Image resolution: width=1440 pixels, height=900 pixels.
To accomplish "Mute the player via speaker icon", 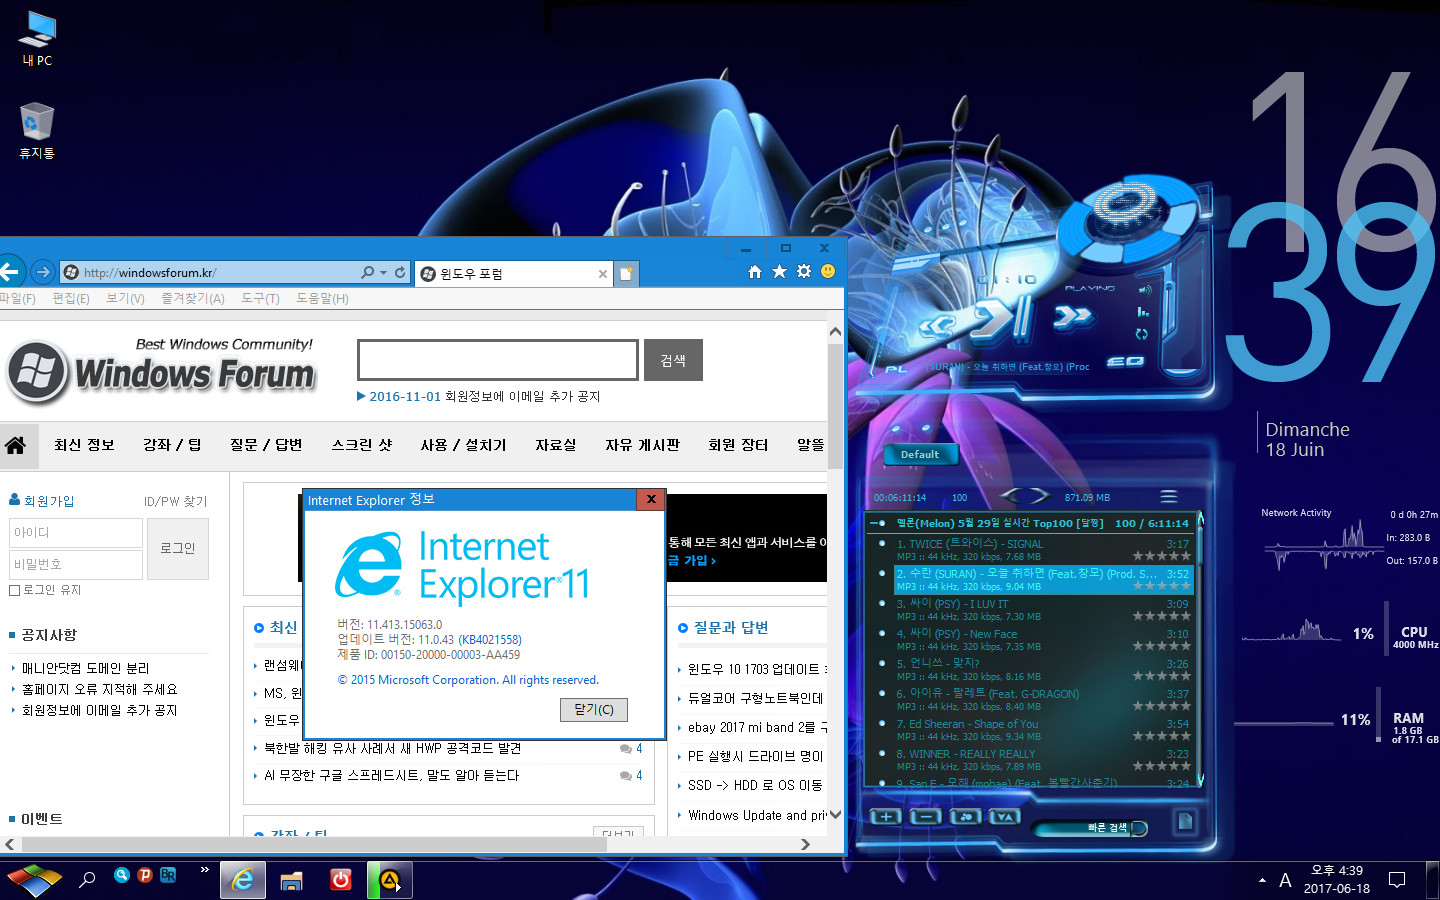I will 1145,289.
